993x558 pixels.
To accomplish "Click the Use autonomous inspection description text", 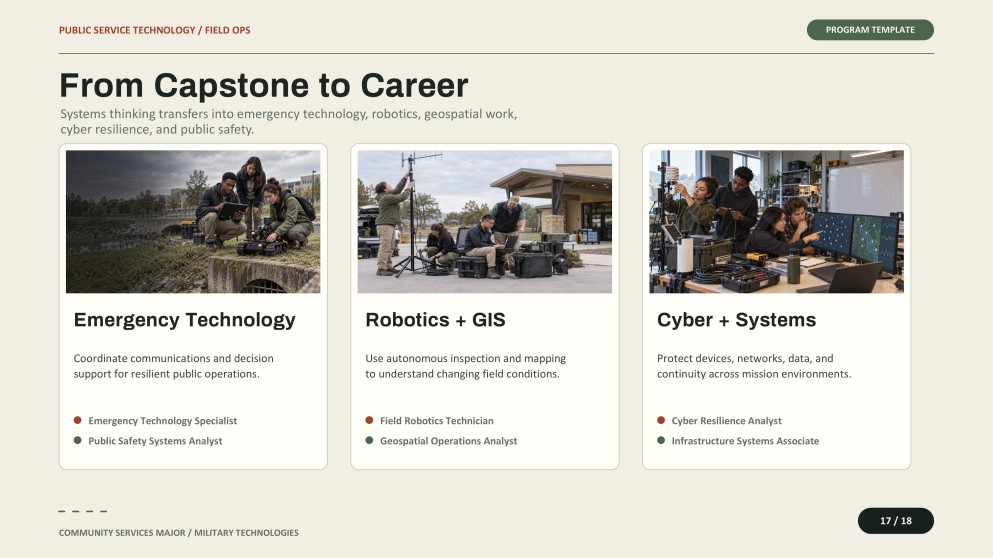I will (x=465, y=366).
